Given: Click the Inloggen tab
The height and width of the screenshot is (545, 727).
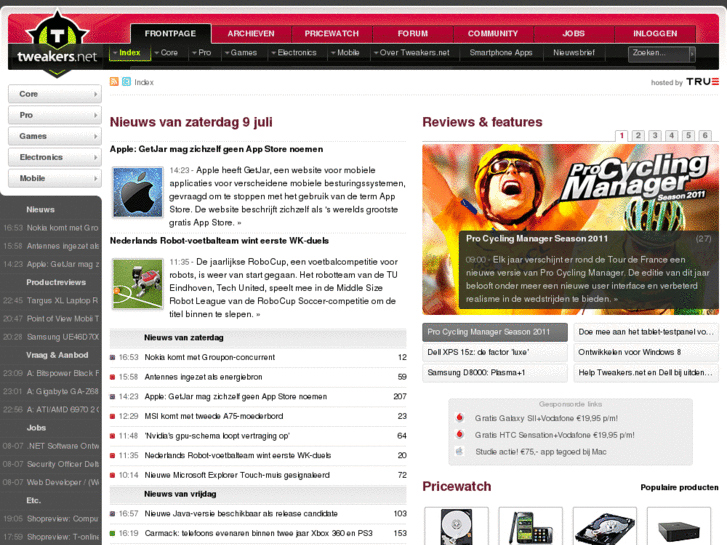Looking at the screenshot, I should pos(655,33).
